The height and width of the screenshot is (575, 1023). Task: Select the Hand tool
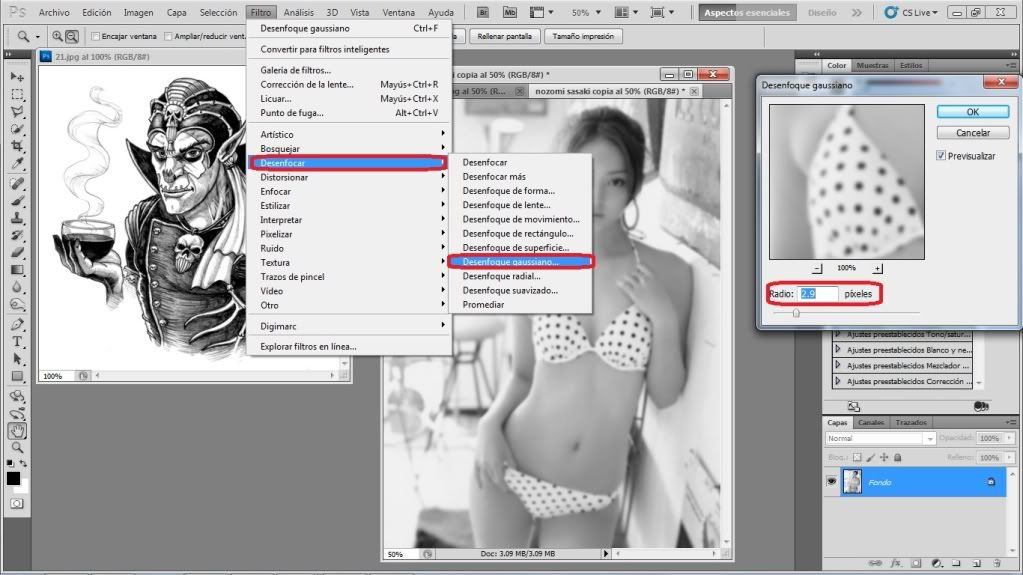(17, 431)
